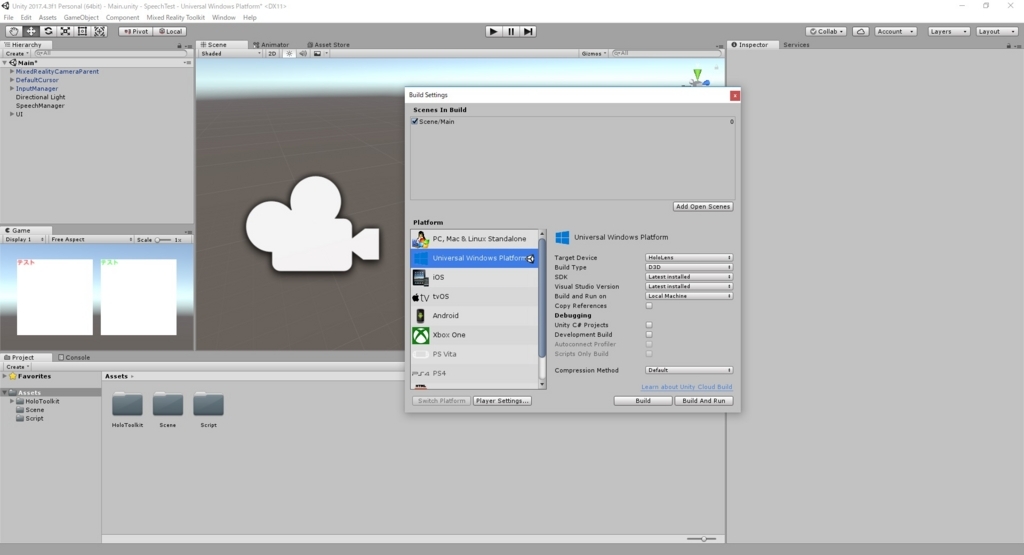Select the Rect transform tool

pos(82,31)
